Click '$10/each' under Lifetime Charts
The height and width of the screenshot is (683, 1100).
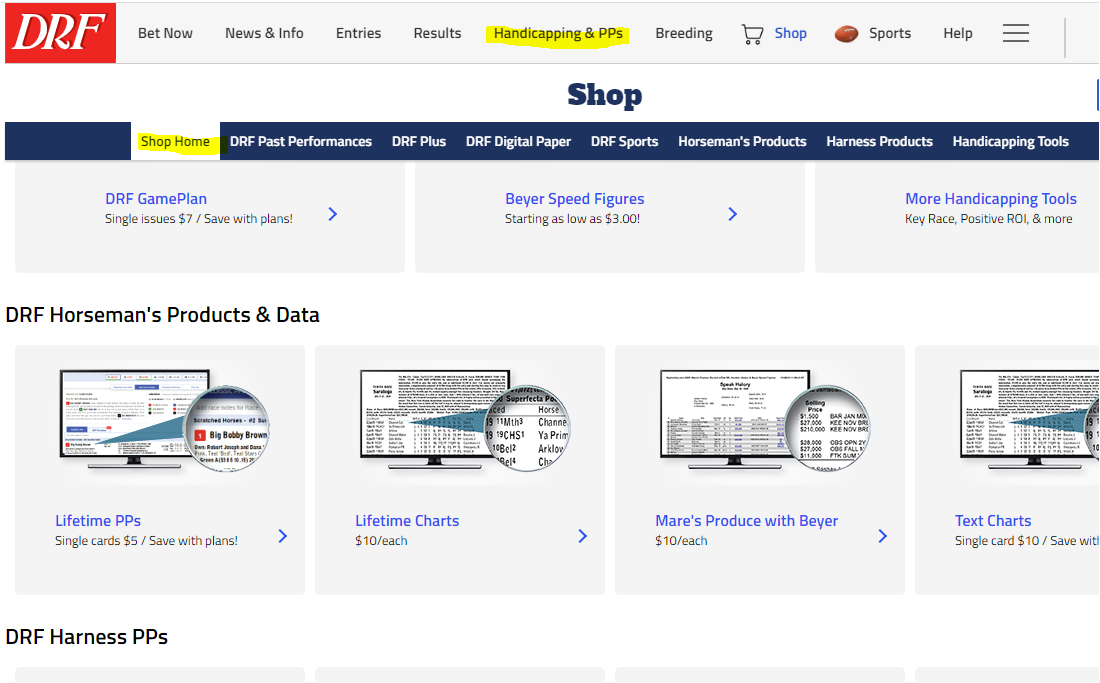[381, 541]
